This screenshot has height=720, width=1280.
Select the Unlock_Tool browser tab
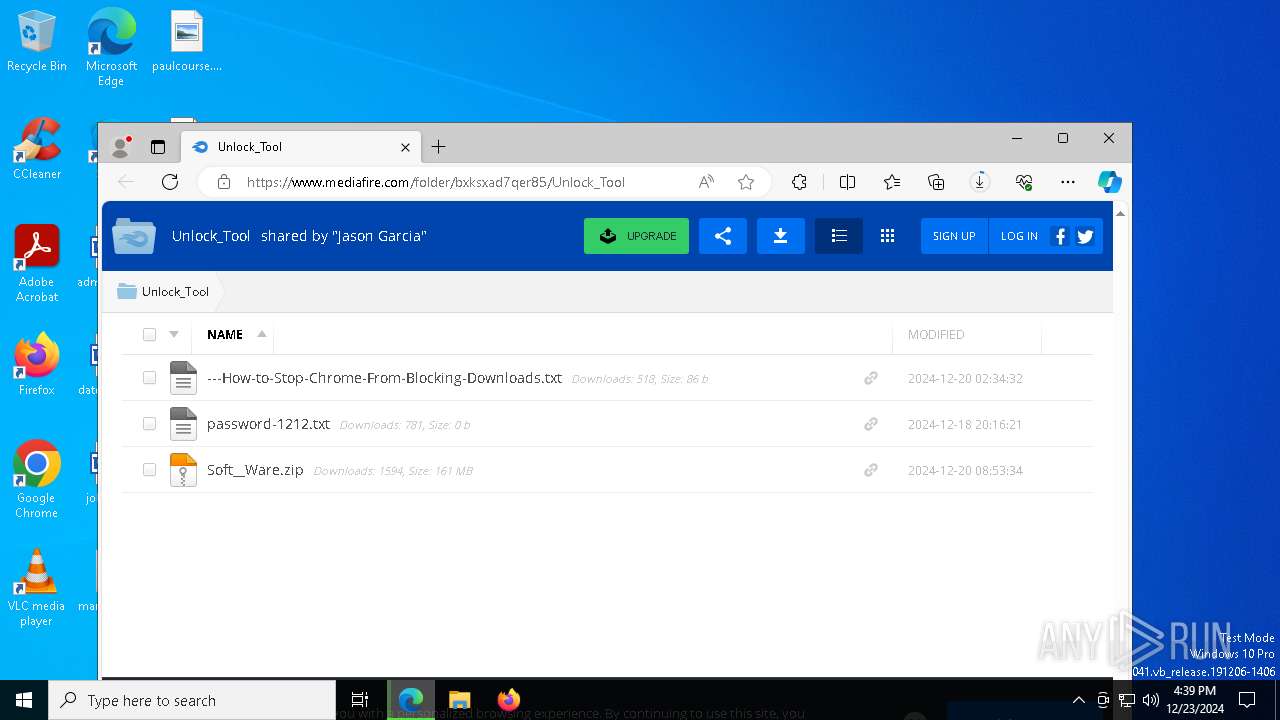pos(301,147)
